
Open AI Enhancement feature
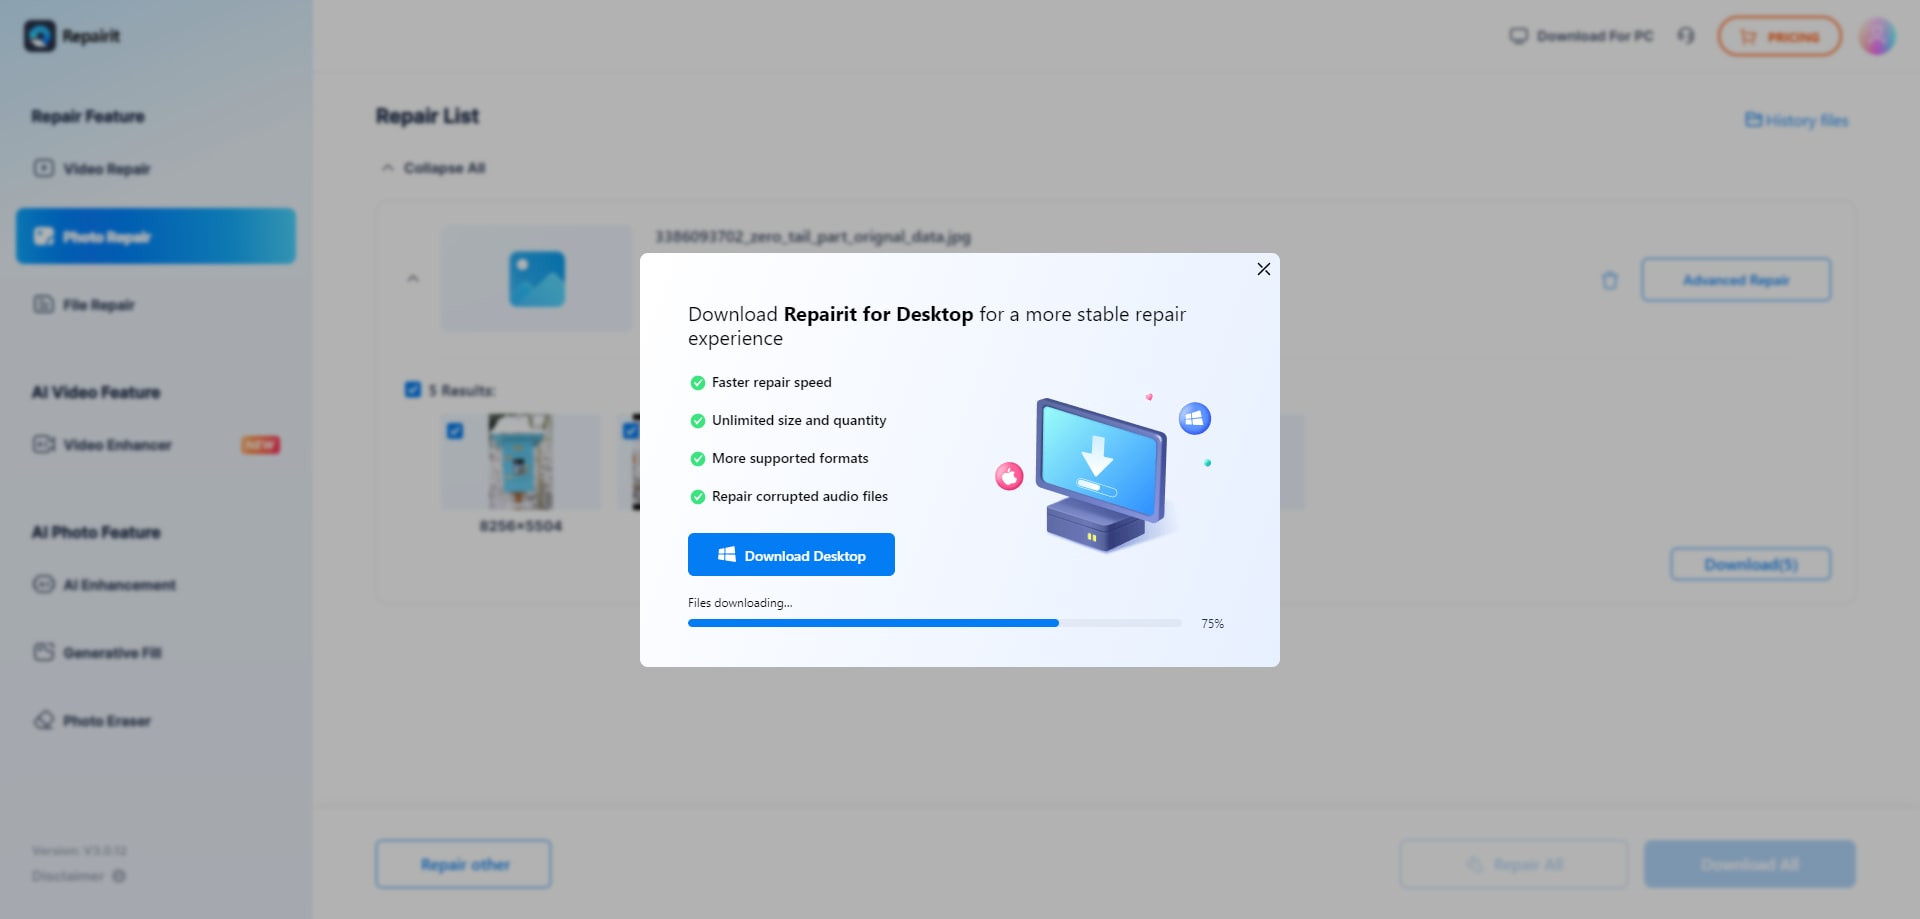click(155, 585)
